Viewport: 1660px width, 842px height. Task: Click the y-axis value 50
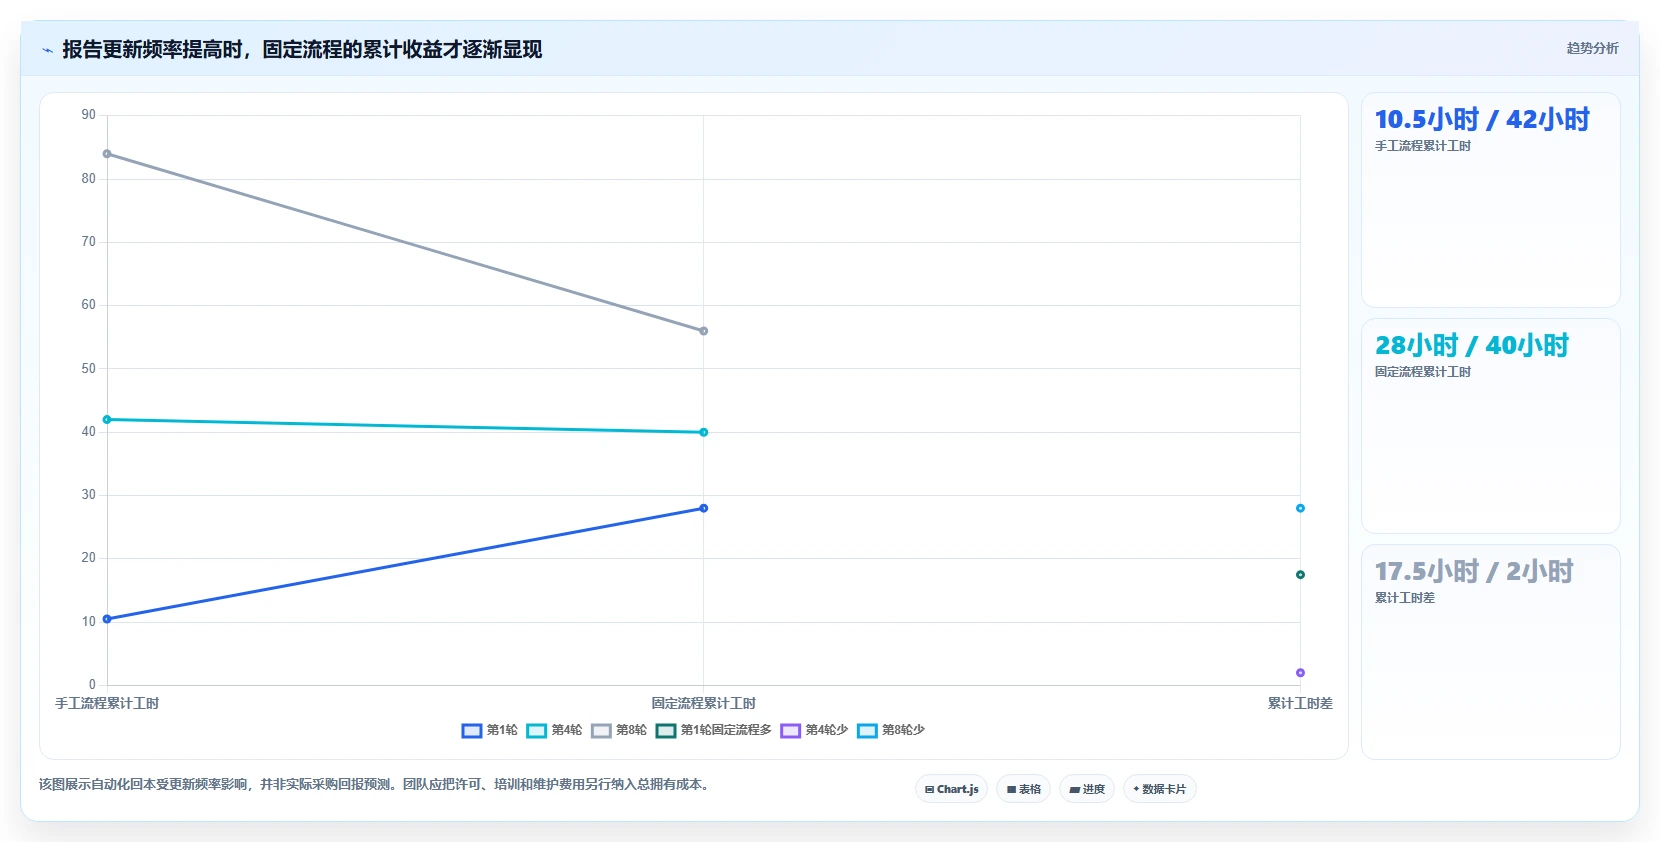coord(89,368)
